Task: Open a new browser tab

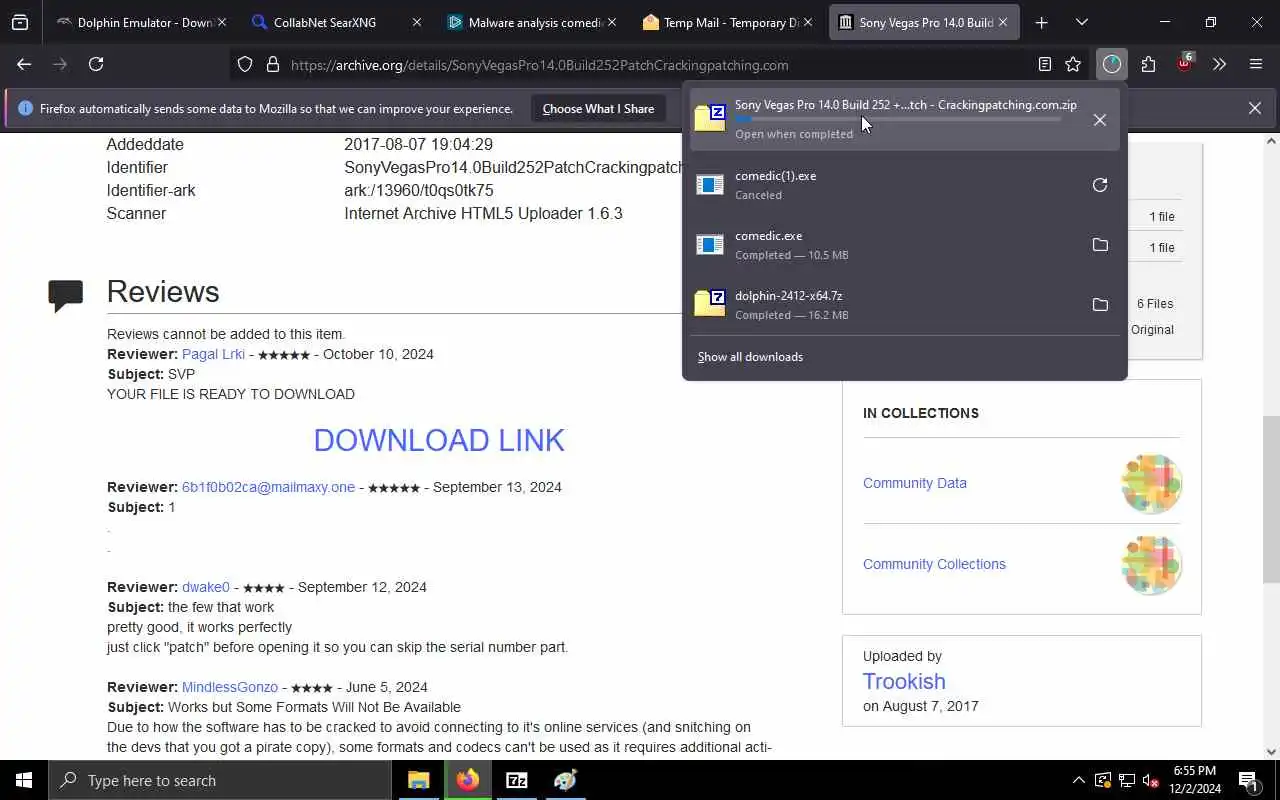Action: (1041, 22)
